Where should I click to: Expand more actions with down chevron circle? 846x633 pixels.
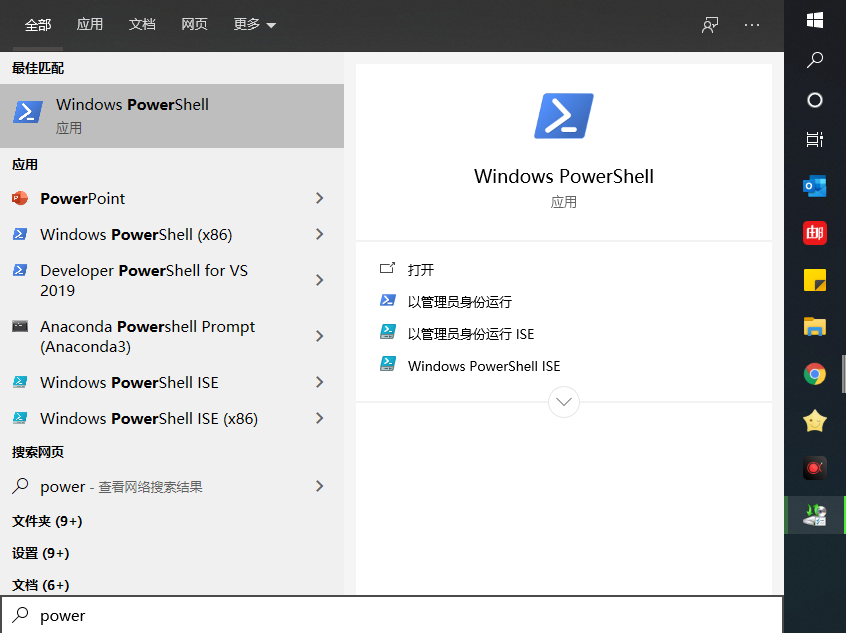coord(564,402)
